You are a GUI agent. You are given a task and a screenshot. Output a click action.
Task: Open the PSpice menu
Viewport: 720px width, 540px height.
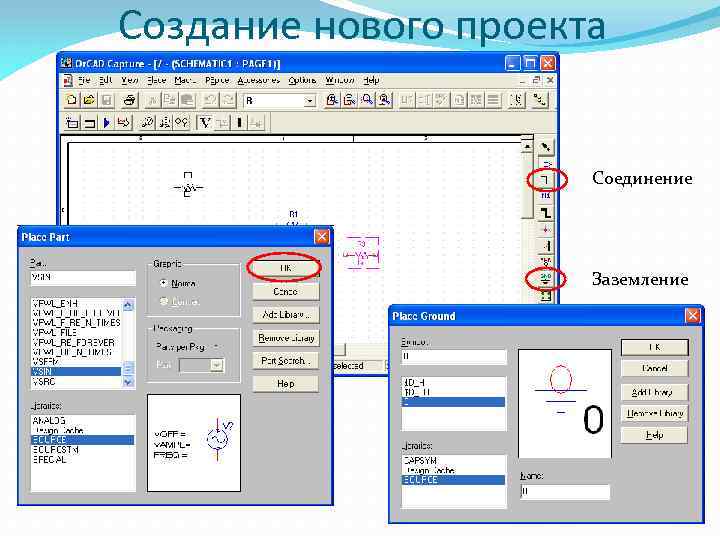[217, 80]
